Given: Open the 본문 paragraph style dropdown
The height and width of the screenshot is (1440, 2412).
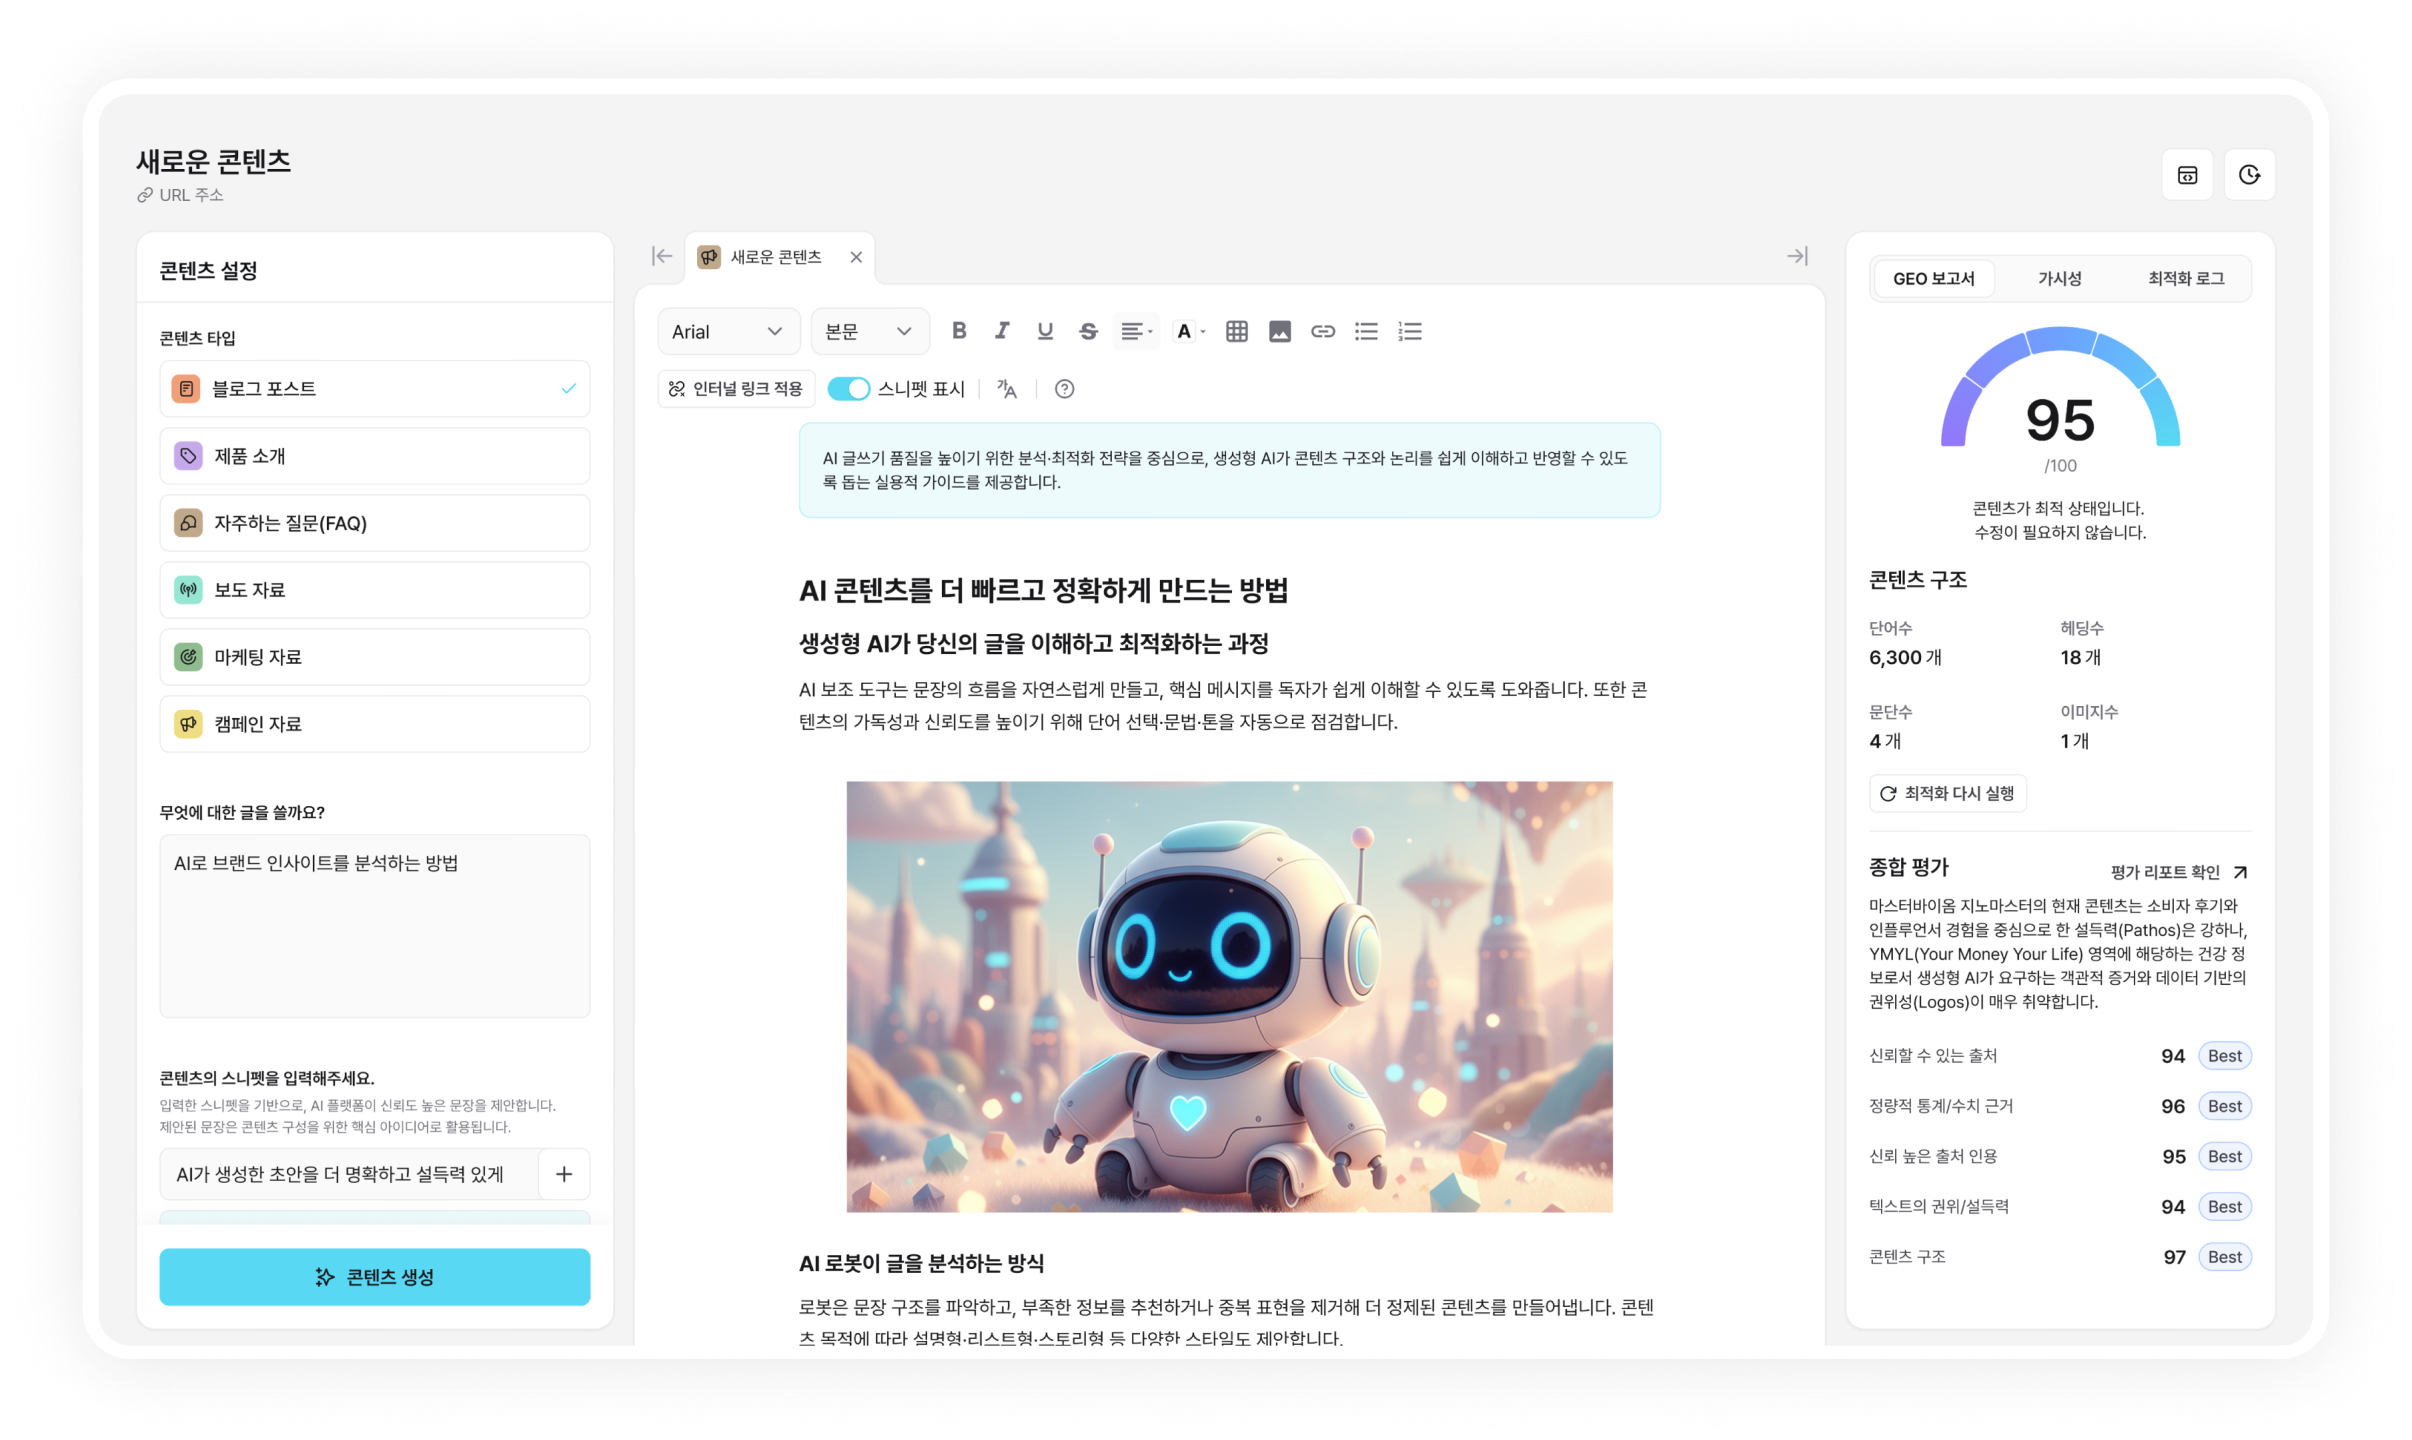Looking at the screenshot, I should pos(868,331).
